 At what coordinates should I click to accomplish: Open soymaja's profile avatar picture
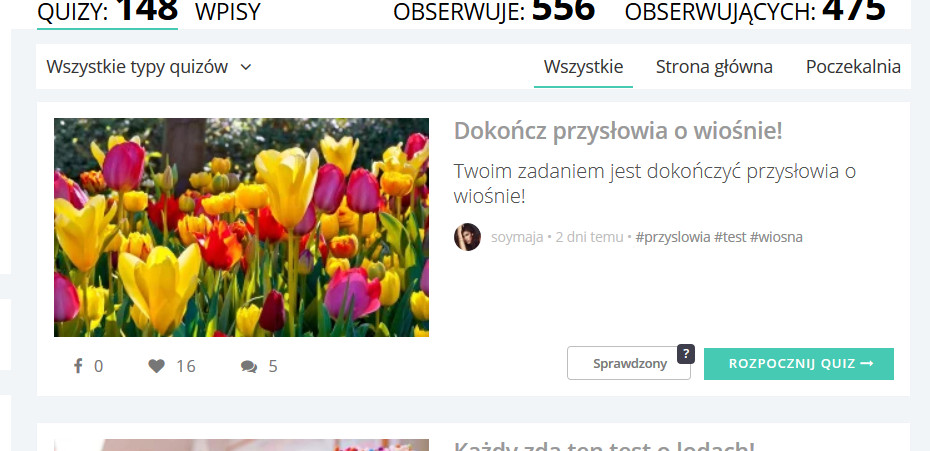[x=467, y=237]
